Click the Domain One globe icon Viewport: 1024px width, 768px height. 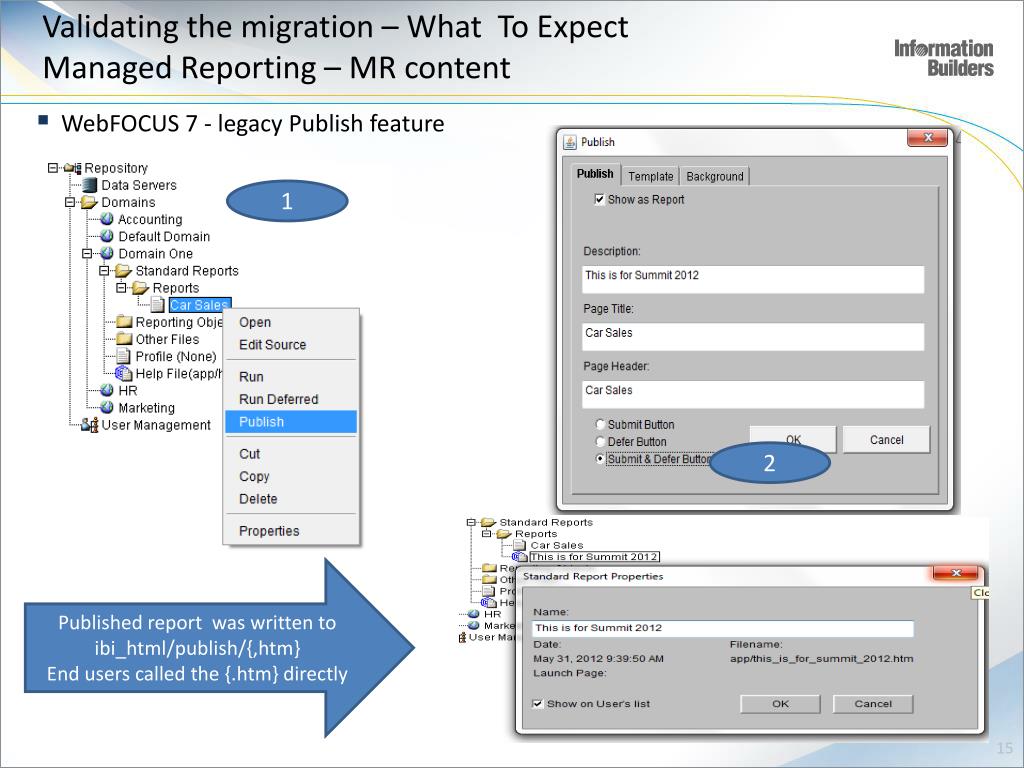(107, 253)
